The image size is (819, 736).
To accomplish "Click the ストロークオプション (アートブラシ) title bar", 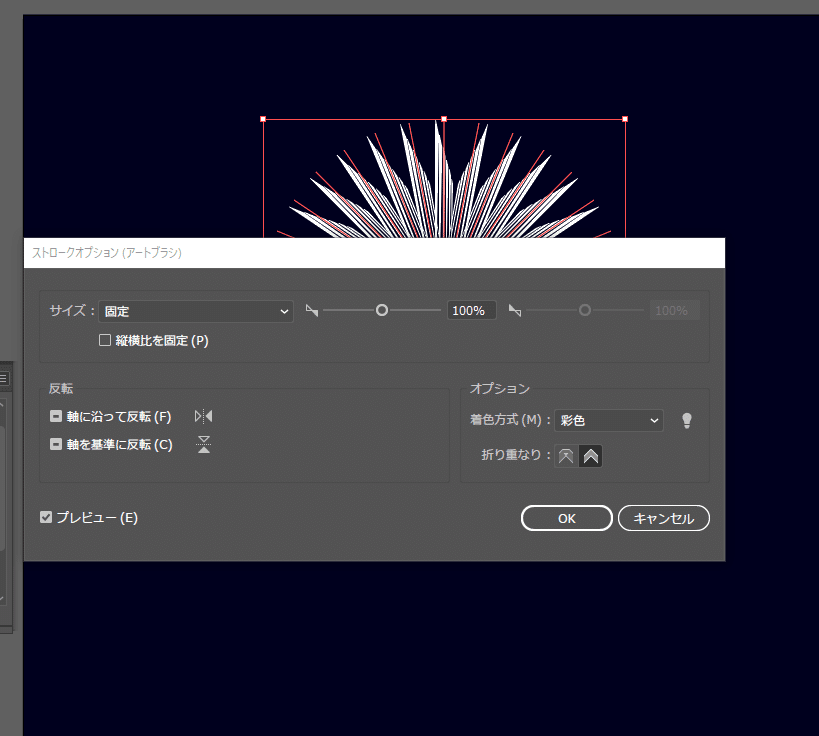I will [374, 253].
